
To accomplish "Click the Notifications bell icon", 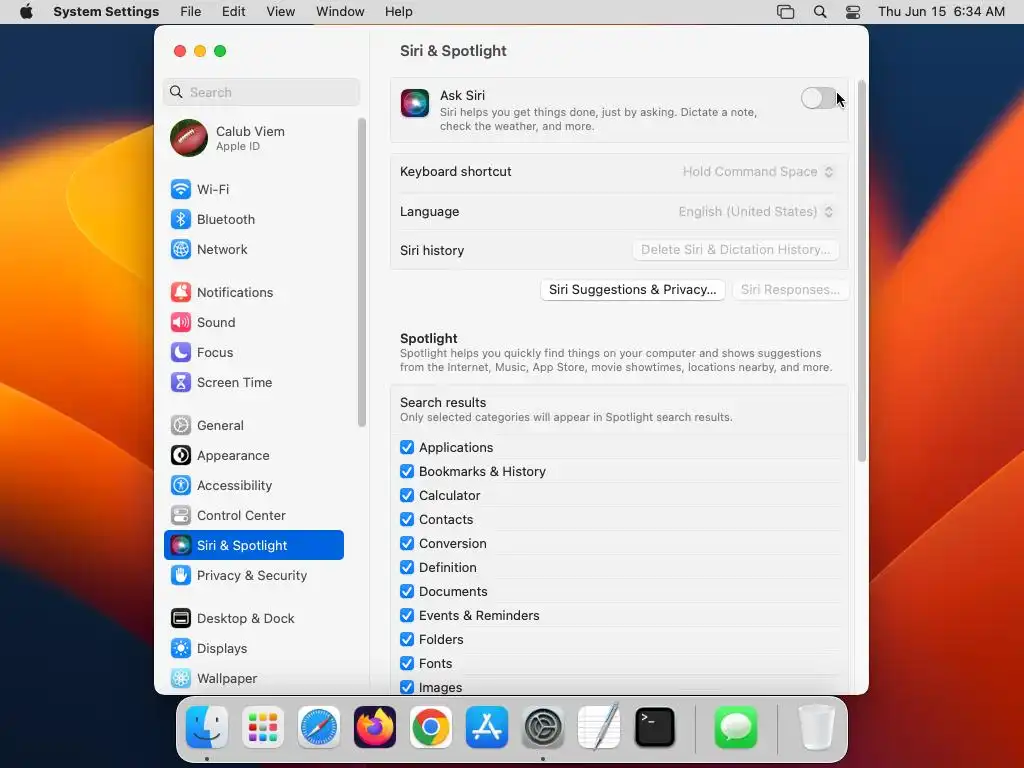I will point(181,293).
